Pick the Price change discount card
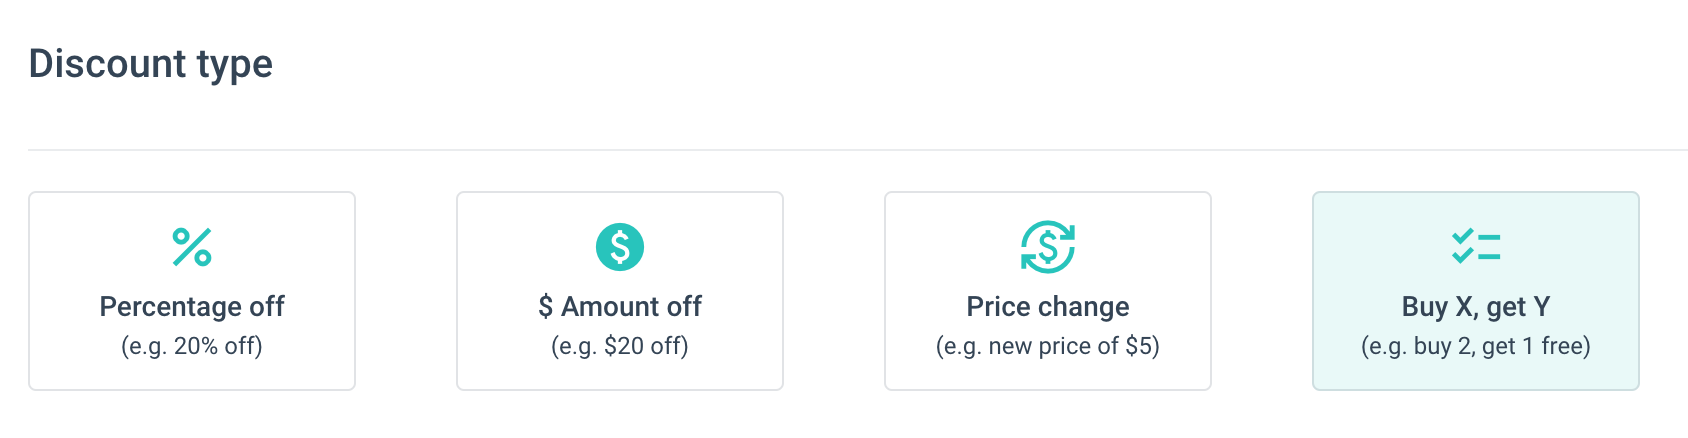 coord(1048,290)
